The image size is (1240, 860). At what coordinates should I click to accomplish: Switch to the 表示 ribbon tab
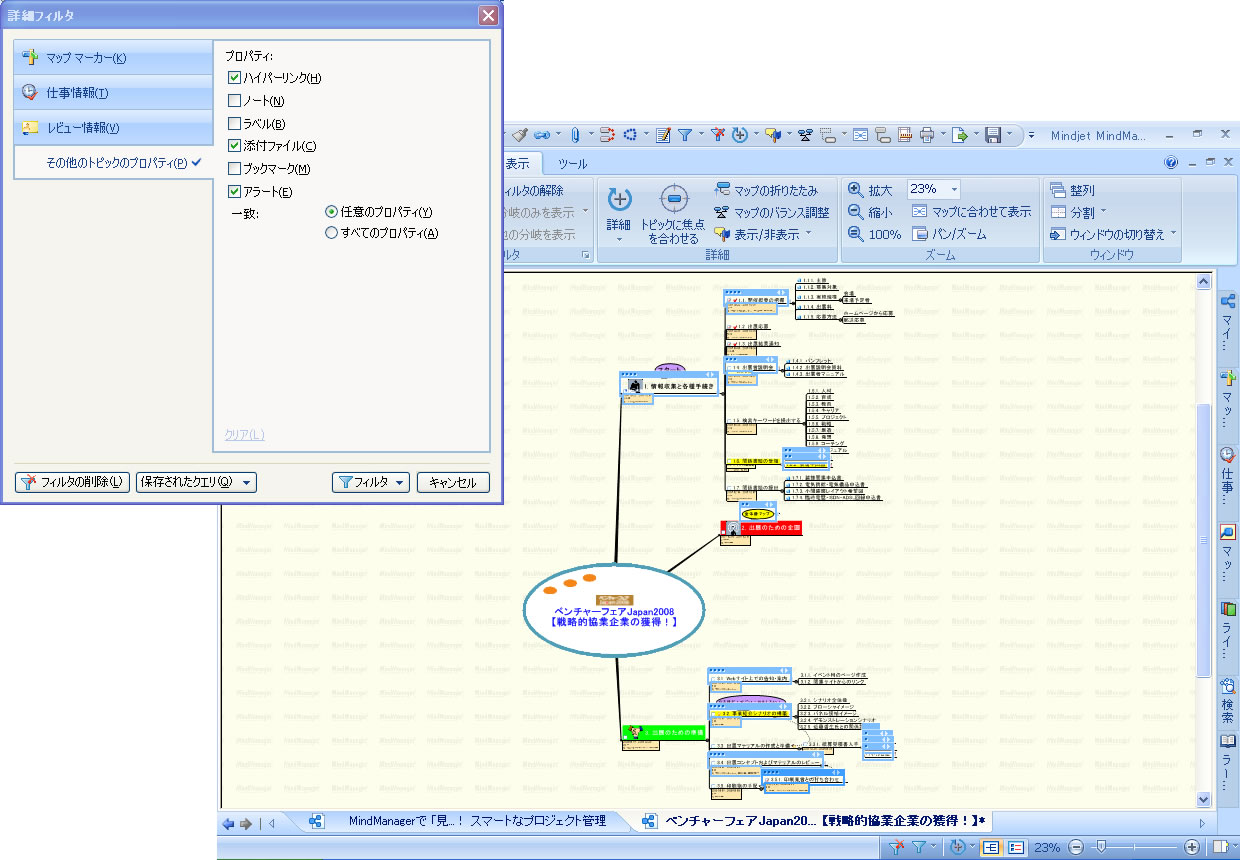(x=520, y=164)
